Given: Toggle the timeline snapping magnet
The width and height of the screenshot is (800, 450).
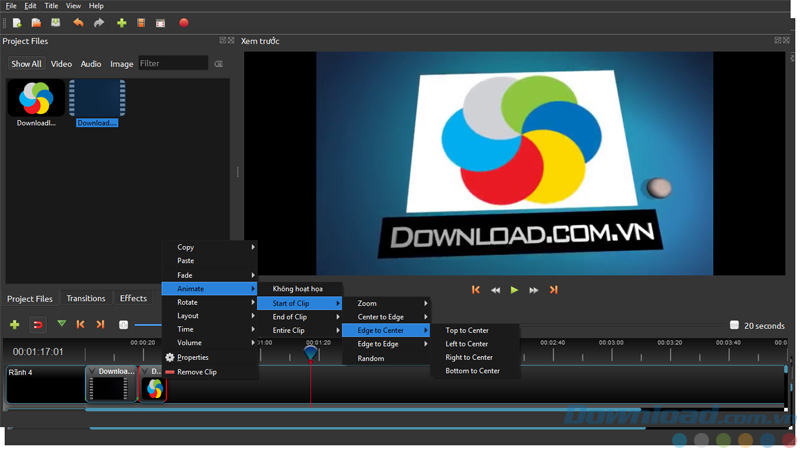Looking at the screenshot, I should coord(38,325).
